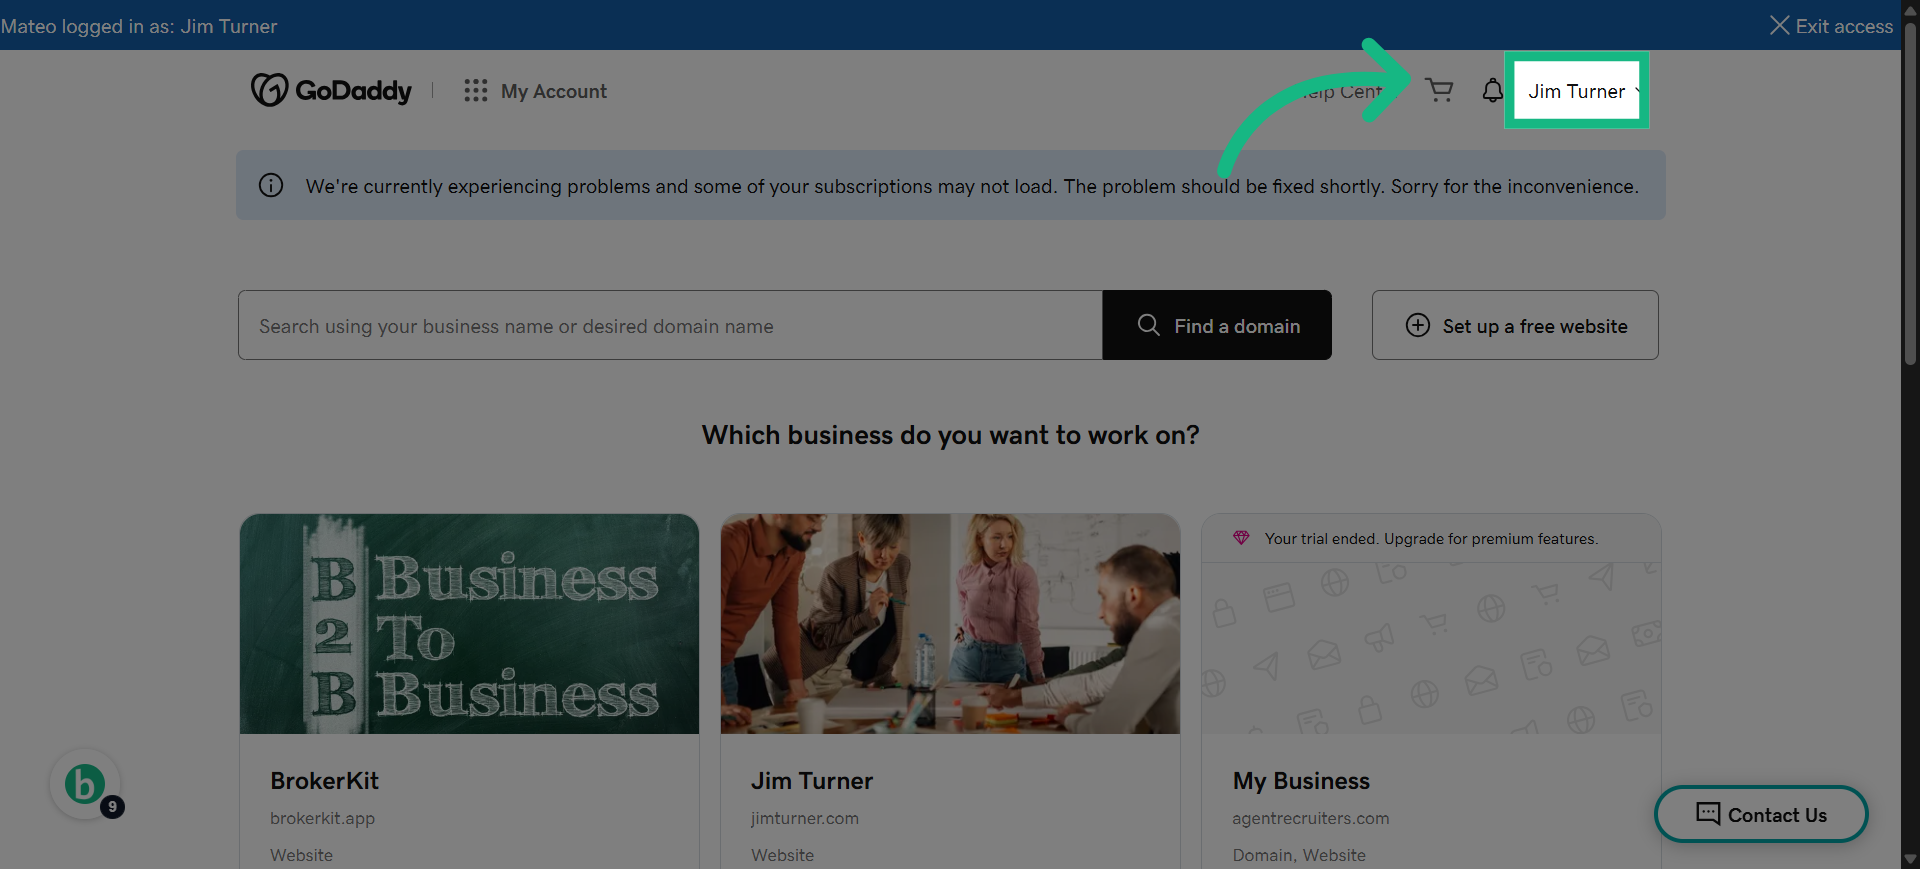Open the BrokerKit business thumbnail
1920x869 pixels.
point(469,624)
